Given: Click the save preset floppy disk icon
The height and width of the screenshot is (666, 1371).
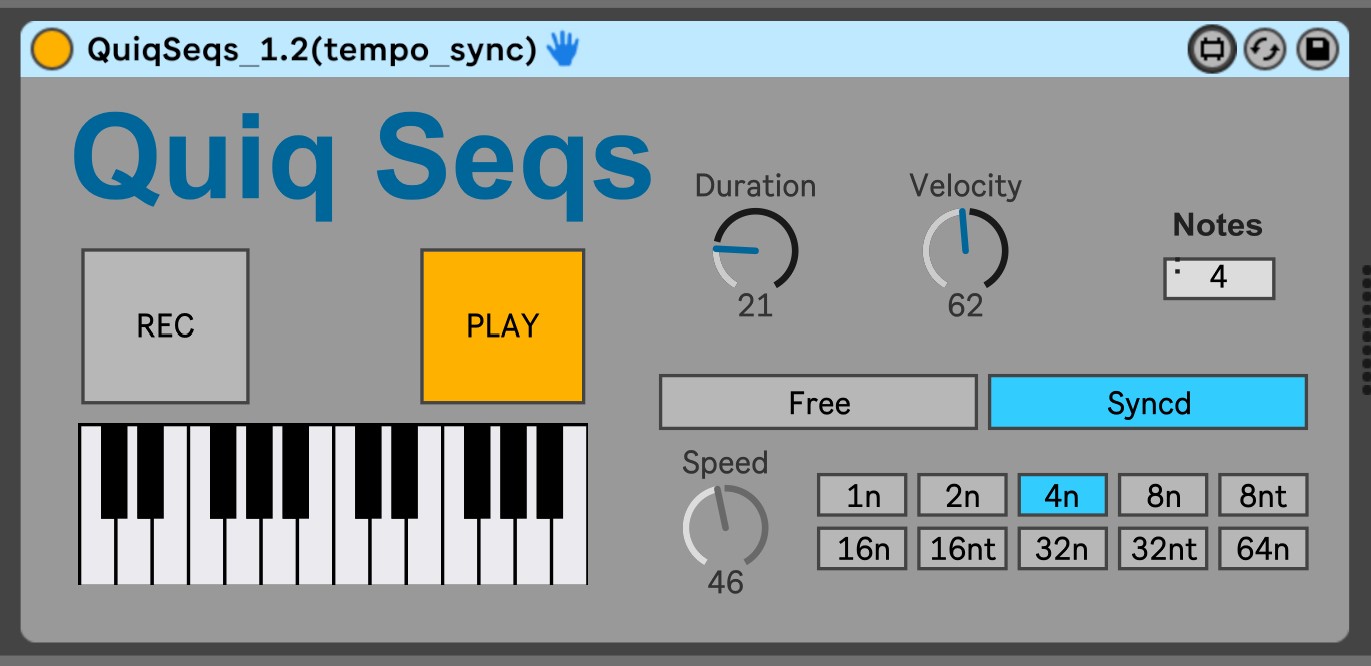Looking at the screenshot, I should [x=1317, y=49].
